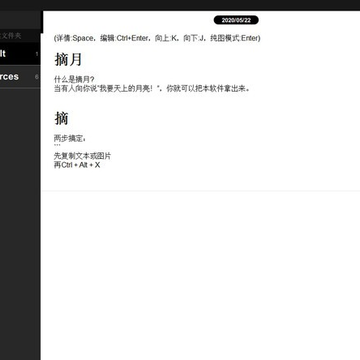Click the 2020/05/22 date badge

pos(236,20)
